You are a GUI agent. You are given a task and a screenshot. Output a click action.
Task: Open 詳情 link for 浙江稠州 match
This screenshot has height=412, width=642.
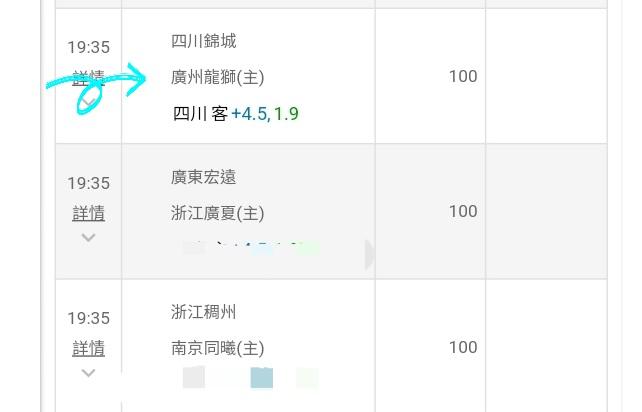coord(88,349)
